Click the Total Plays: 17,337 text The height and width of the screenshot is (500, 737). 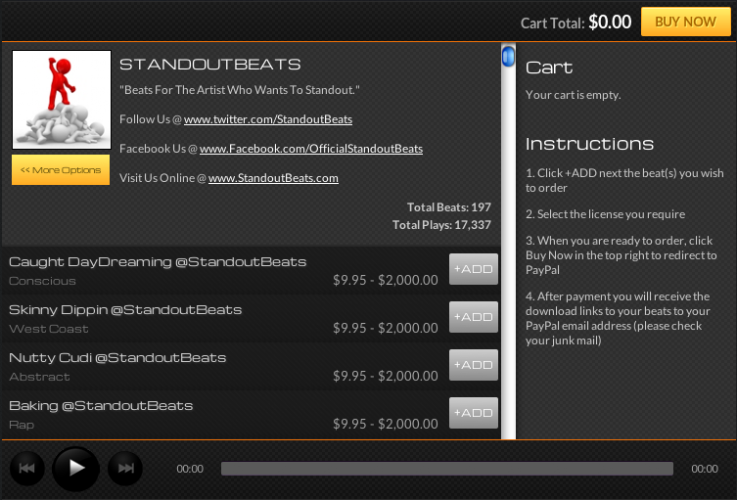[x=441, y=225]
